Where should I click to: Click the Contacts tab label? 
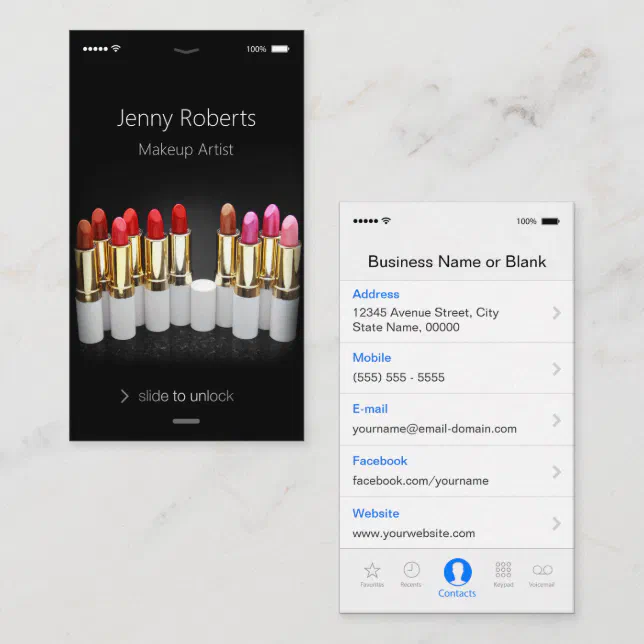pos(457,593)
